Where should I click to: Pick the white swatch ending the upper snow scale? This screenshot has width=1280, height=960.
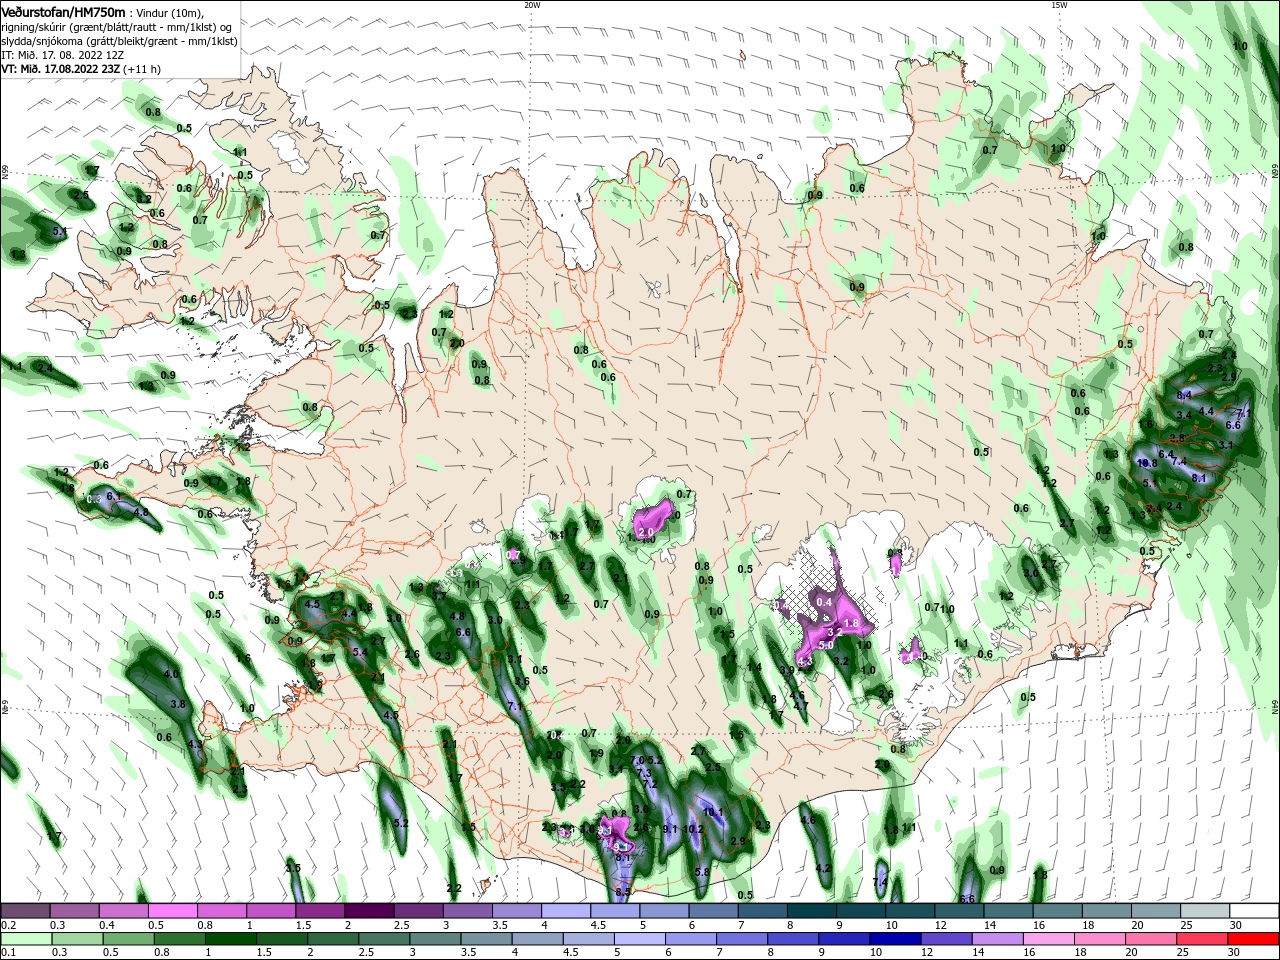click(x=1255, y=911)
